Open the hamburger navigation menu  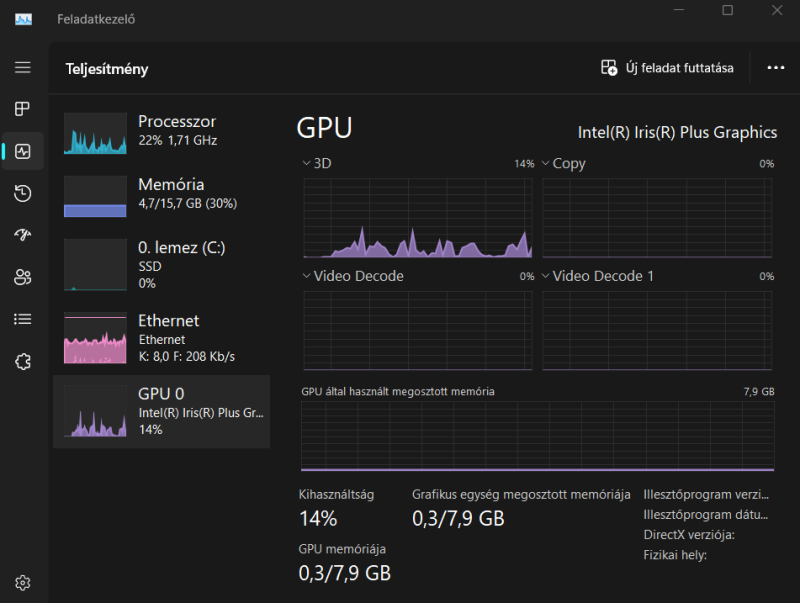pos(22,67)
